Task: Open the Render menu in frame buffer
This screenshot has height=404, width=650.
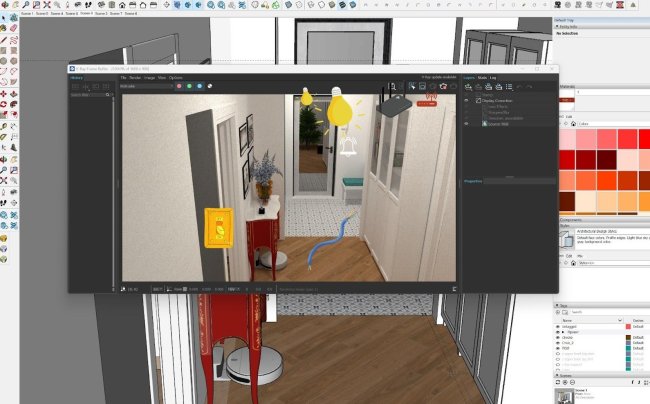Action: (134, 77)
